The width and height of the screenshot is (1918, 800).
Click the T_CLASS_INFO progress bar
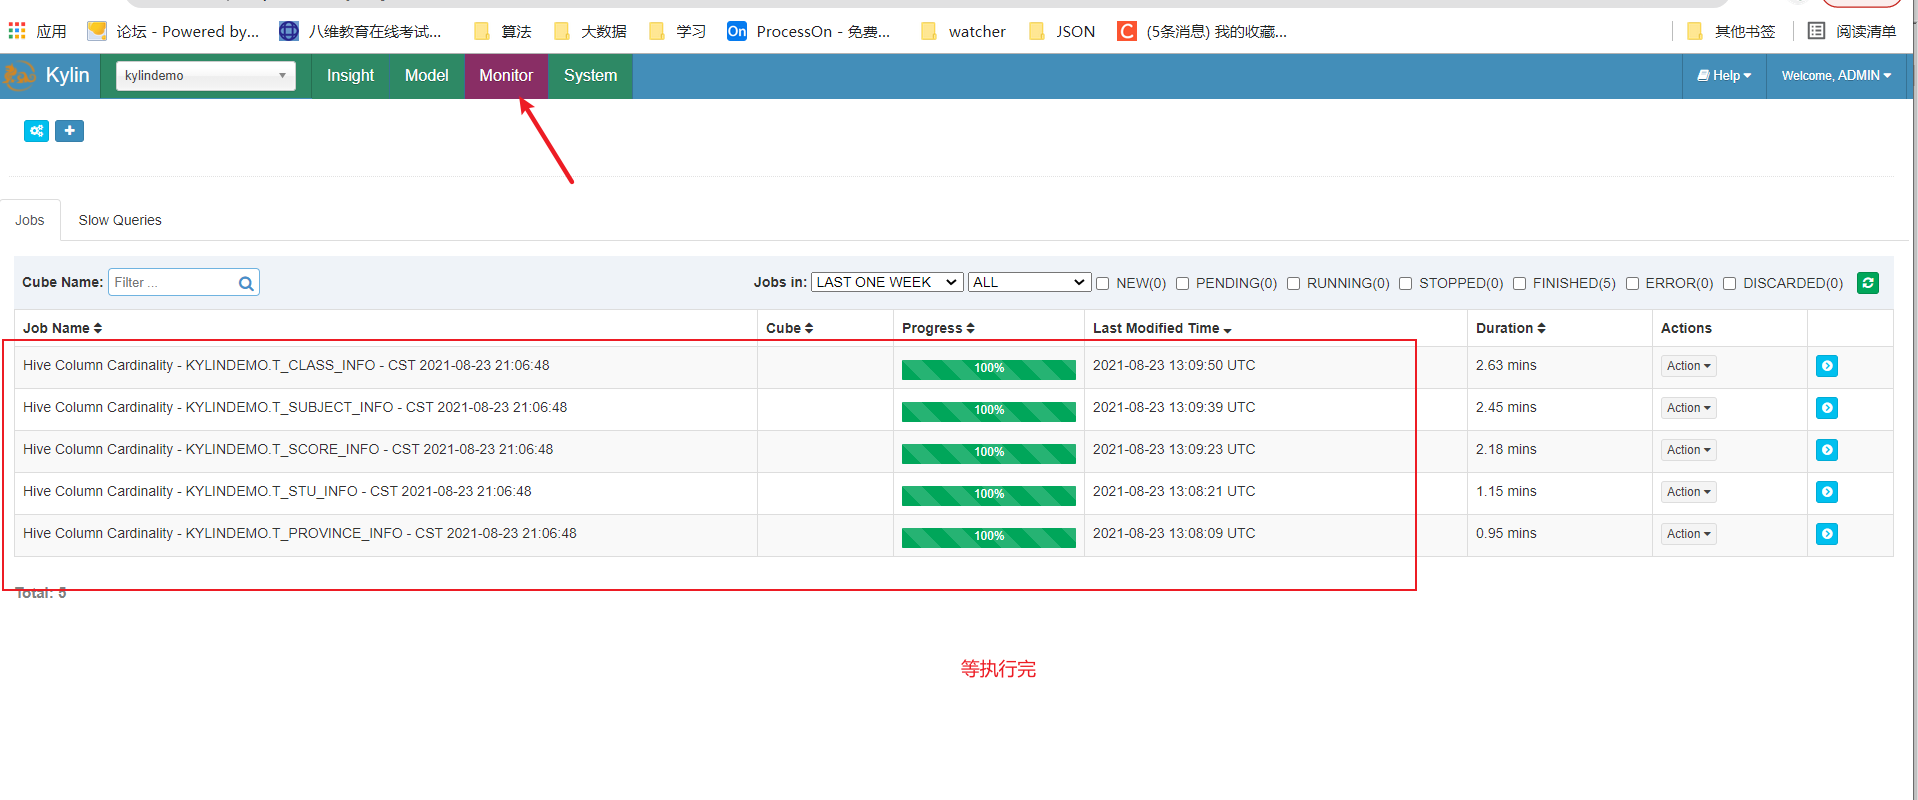tap(989, 369)
